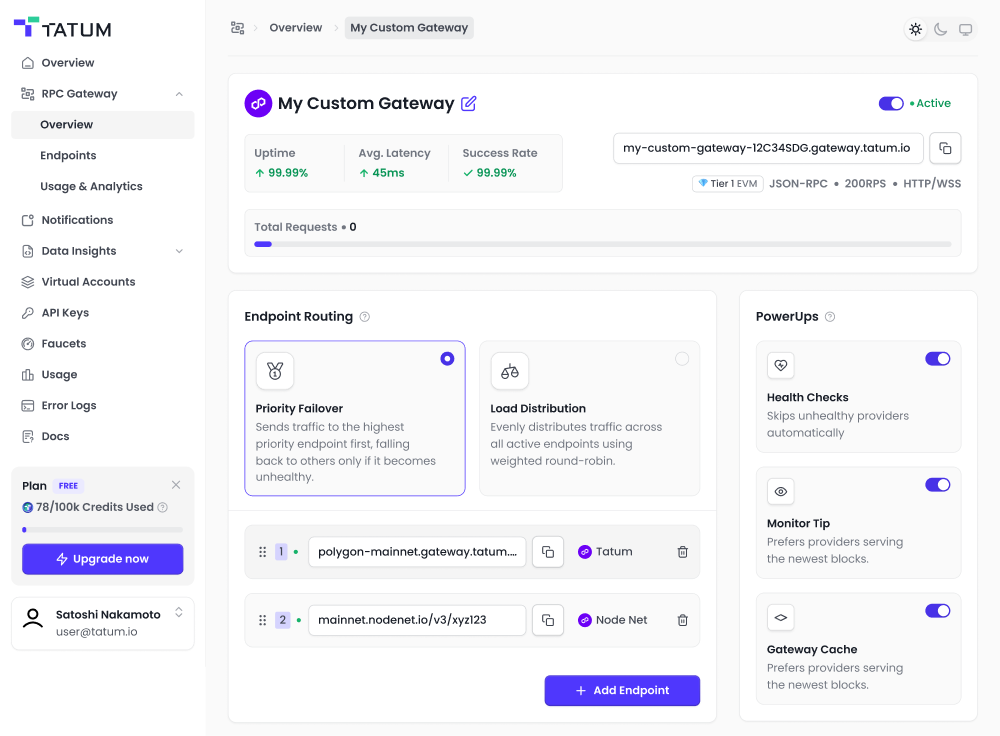Switch to dark mode with moon icon
Image resolution: width=1000 pixels, height=736 pixels.
(940, 29)
